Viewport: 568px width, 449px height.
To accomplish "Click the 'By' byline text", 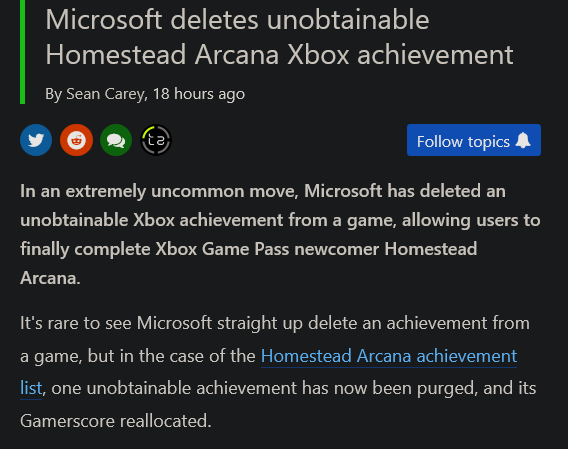I will click(x=54, y=94).
